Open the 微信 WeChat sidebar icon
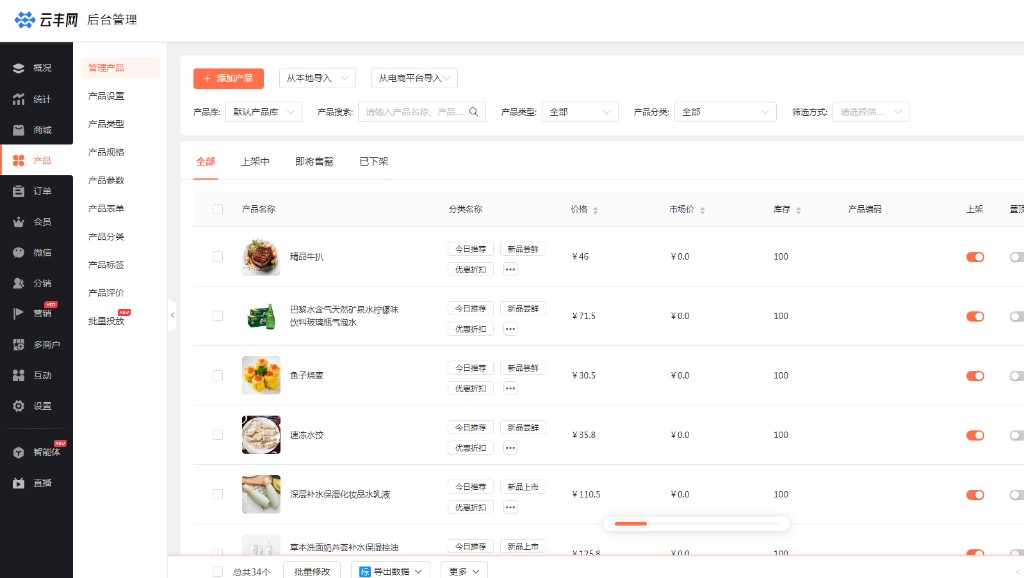The width and height of the screenshot is (1024, 578). [18, 253]
